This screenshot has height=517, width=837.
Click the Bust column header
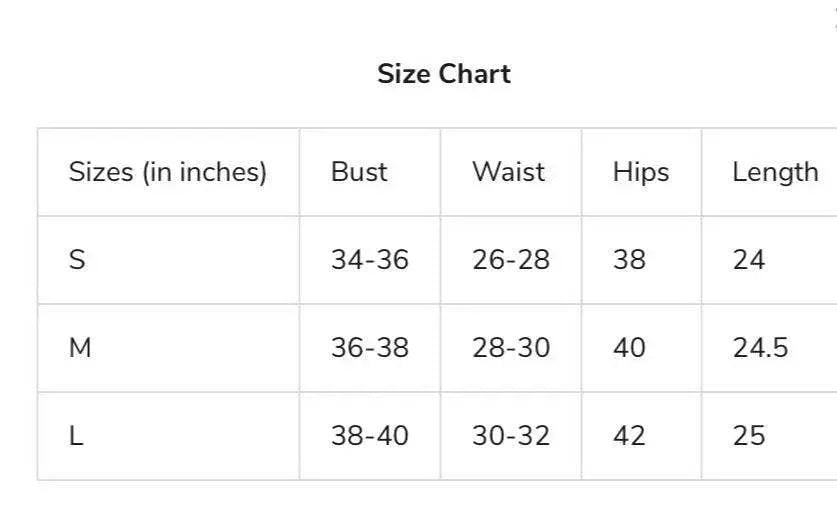tap(359, 172)
